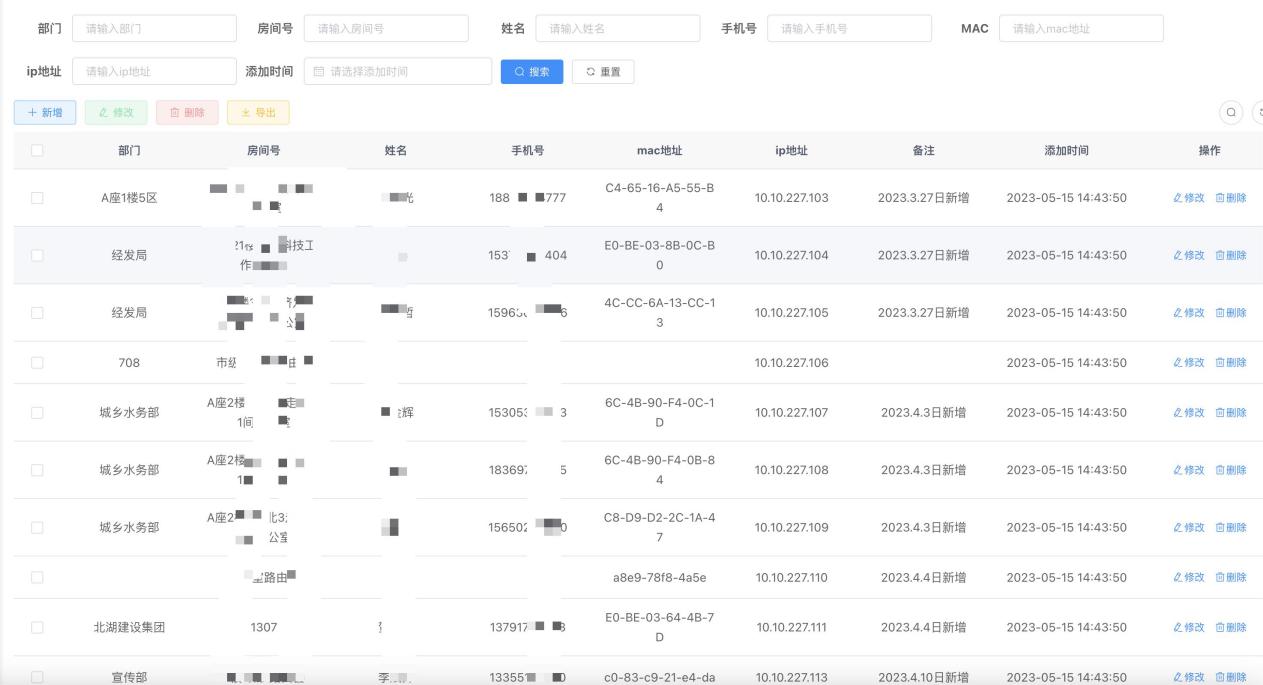1263x685 pixels.
Task: Edit the row with IP 10.10.227.106
Action: click(x=1189, y=363)
